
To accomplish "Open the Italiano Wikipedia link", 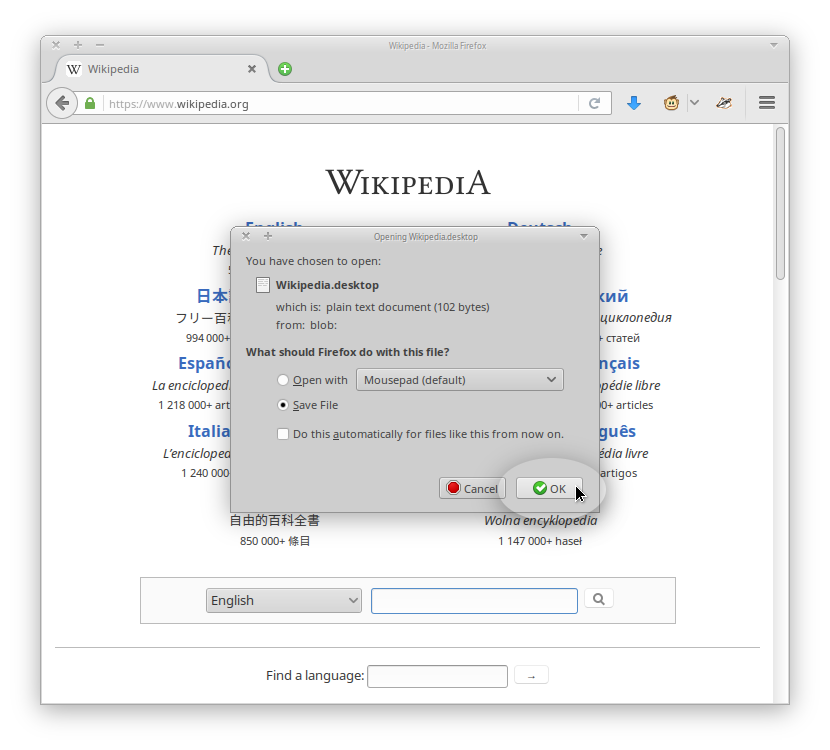I will 209,431.
